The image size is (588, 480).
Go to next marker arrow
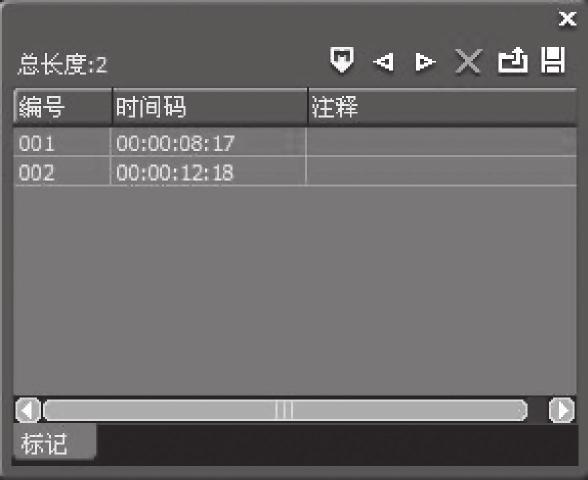[425, 62]
